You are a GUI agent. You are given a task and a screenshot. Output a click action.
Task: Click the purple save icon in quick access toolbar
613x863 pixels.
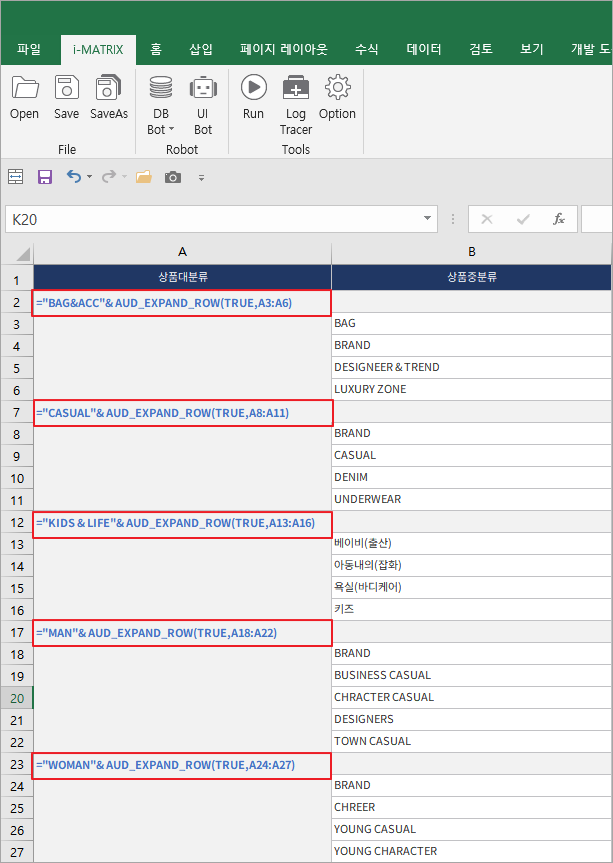44,177
